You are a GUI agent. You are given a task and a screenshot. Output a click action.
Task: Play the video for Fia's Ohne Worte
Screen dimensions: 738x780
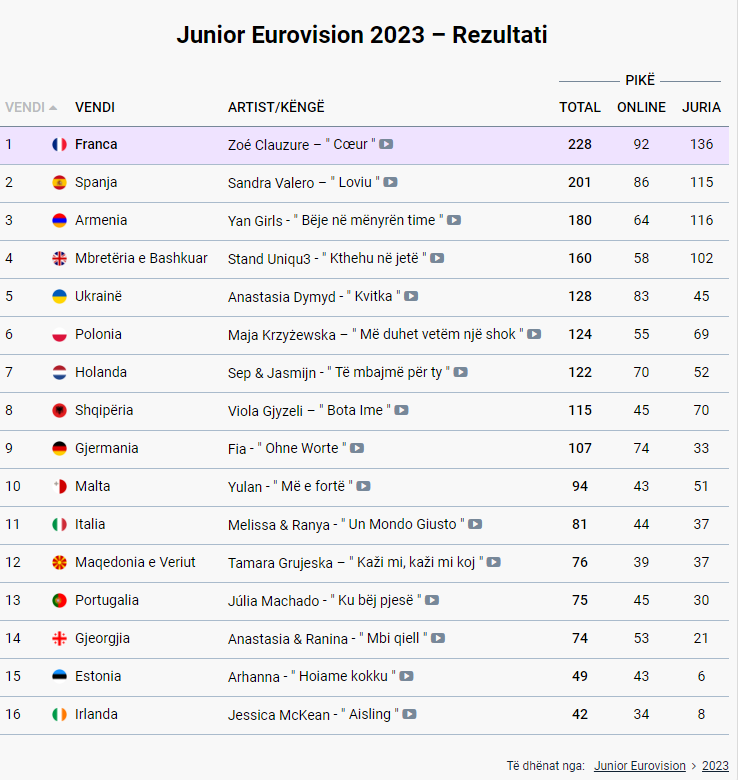pyautogui.click(x=357, y=448)
